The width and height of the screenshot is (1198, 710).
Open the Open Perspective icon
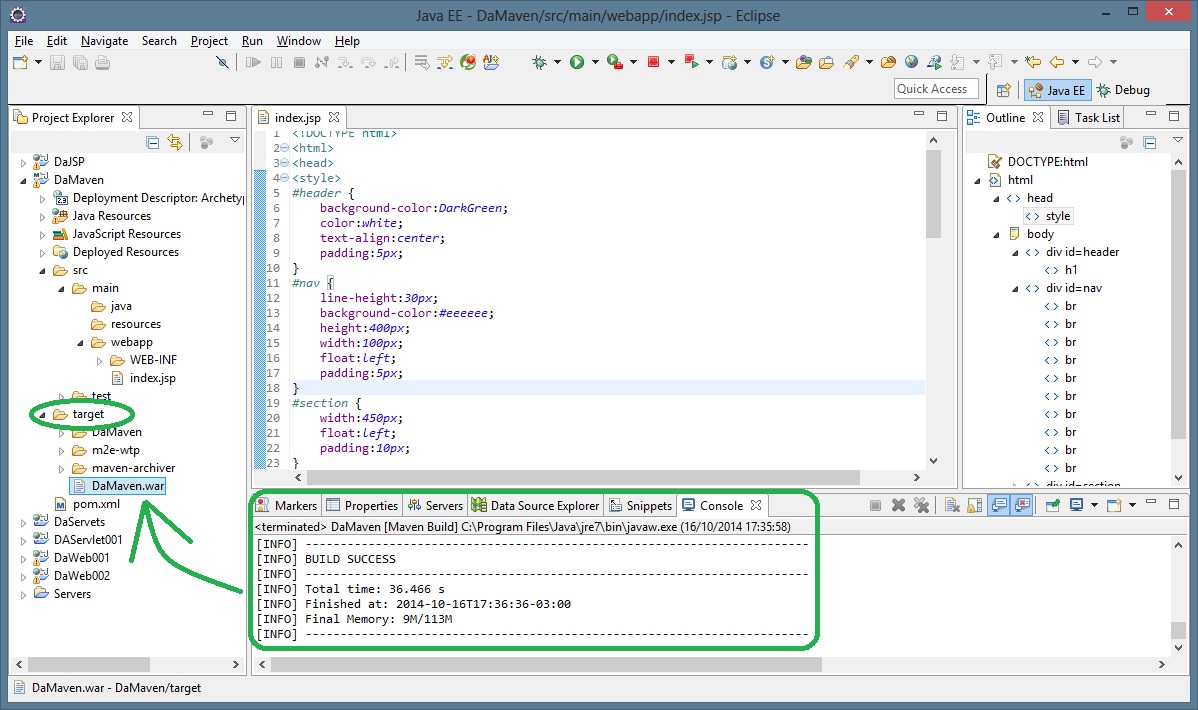point(1004,90)
